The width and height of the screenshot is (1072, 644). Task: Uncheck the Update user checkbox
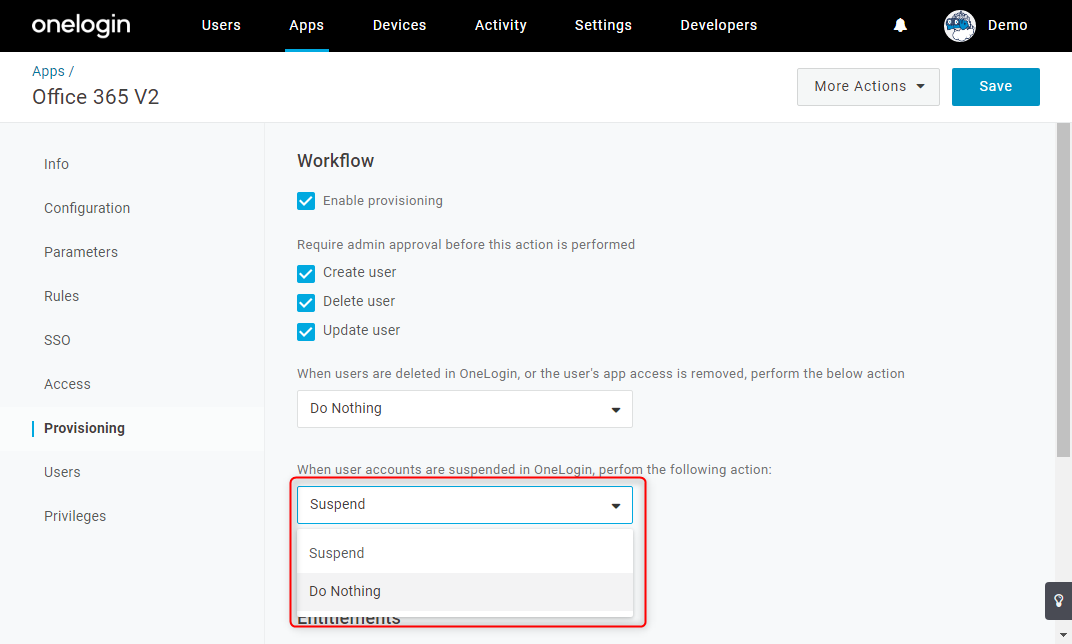point(306,332)
